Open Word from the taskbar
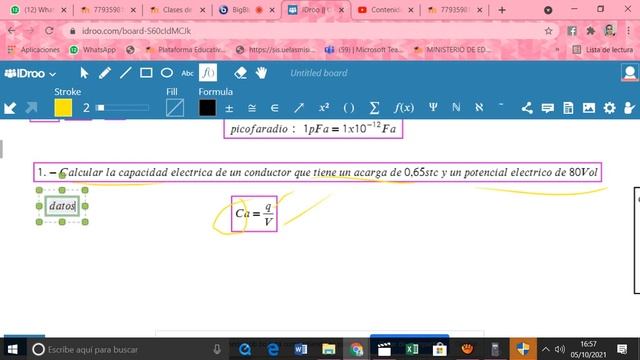The image size is (640, 360). (x=300, y=349)
